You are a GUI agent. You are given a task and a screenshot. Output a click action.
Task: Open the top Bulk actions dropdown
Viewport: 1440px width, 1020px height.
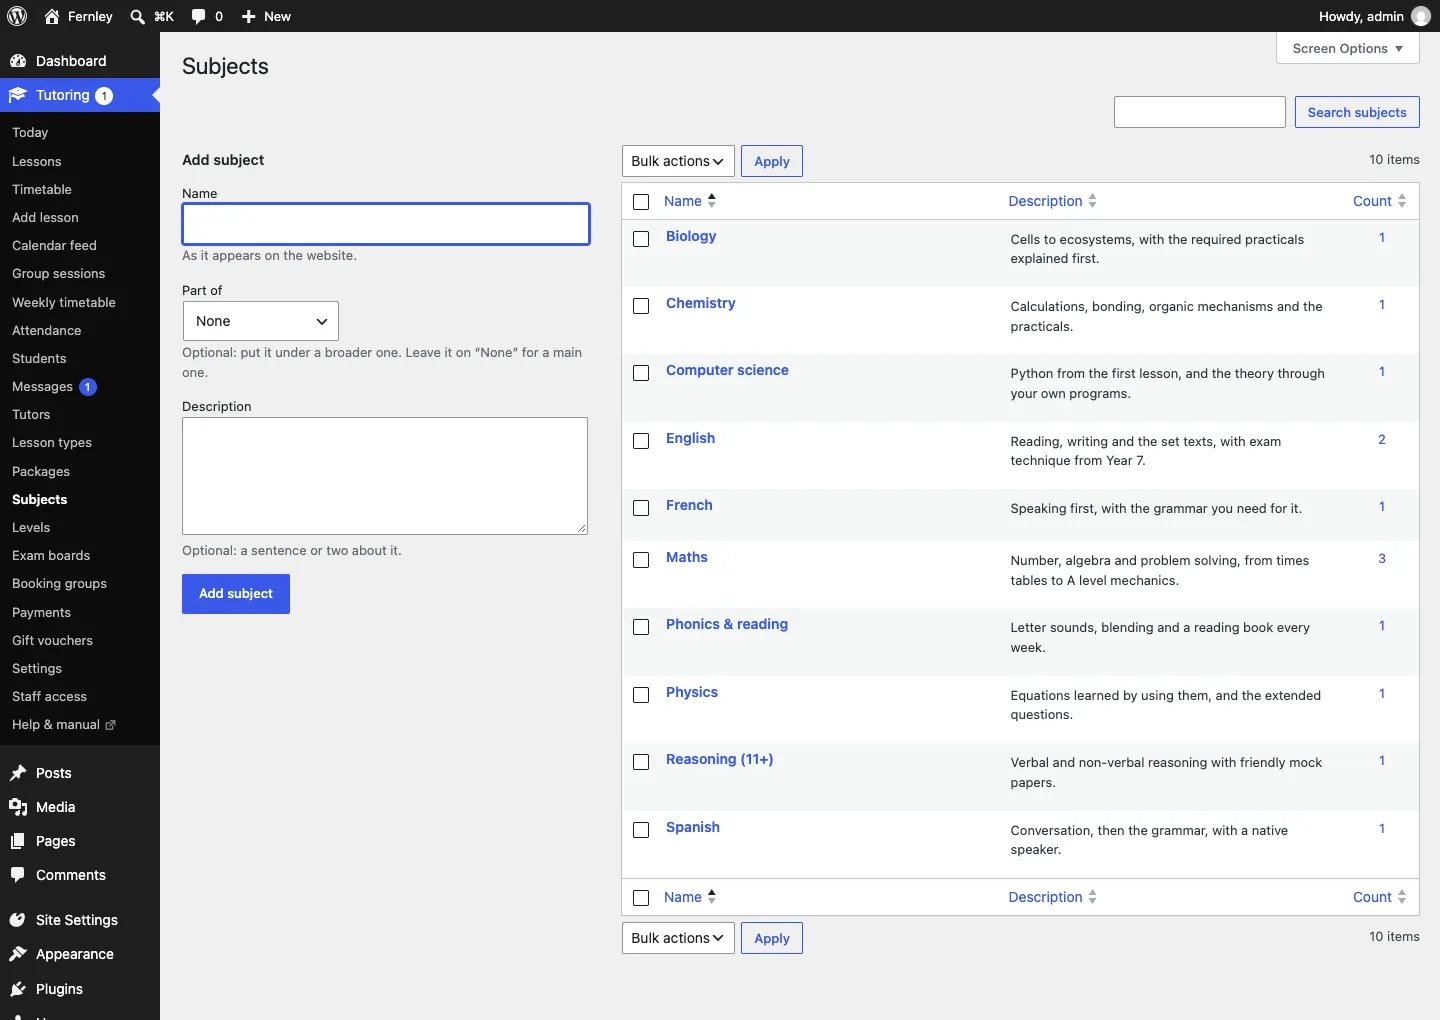tap(678, 161)
